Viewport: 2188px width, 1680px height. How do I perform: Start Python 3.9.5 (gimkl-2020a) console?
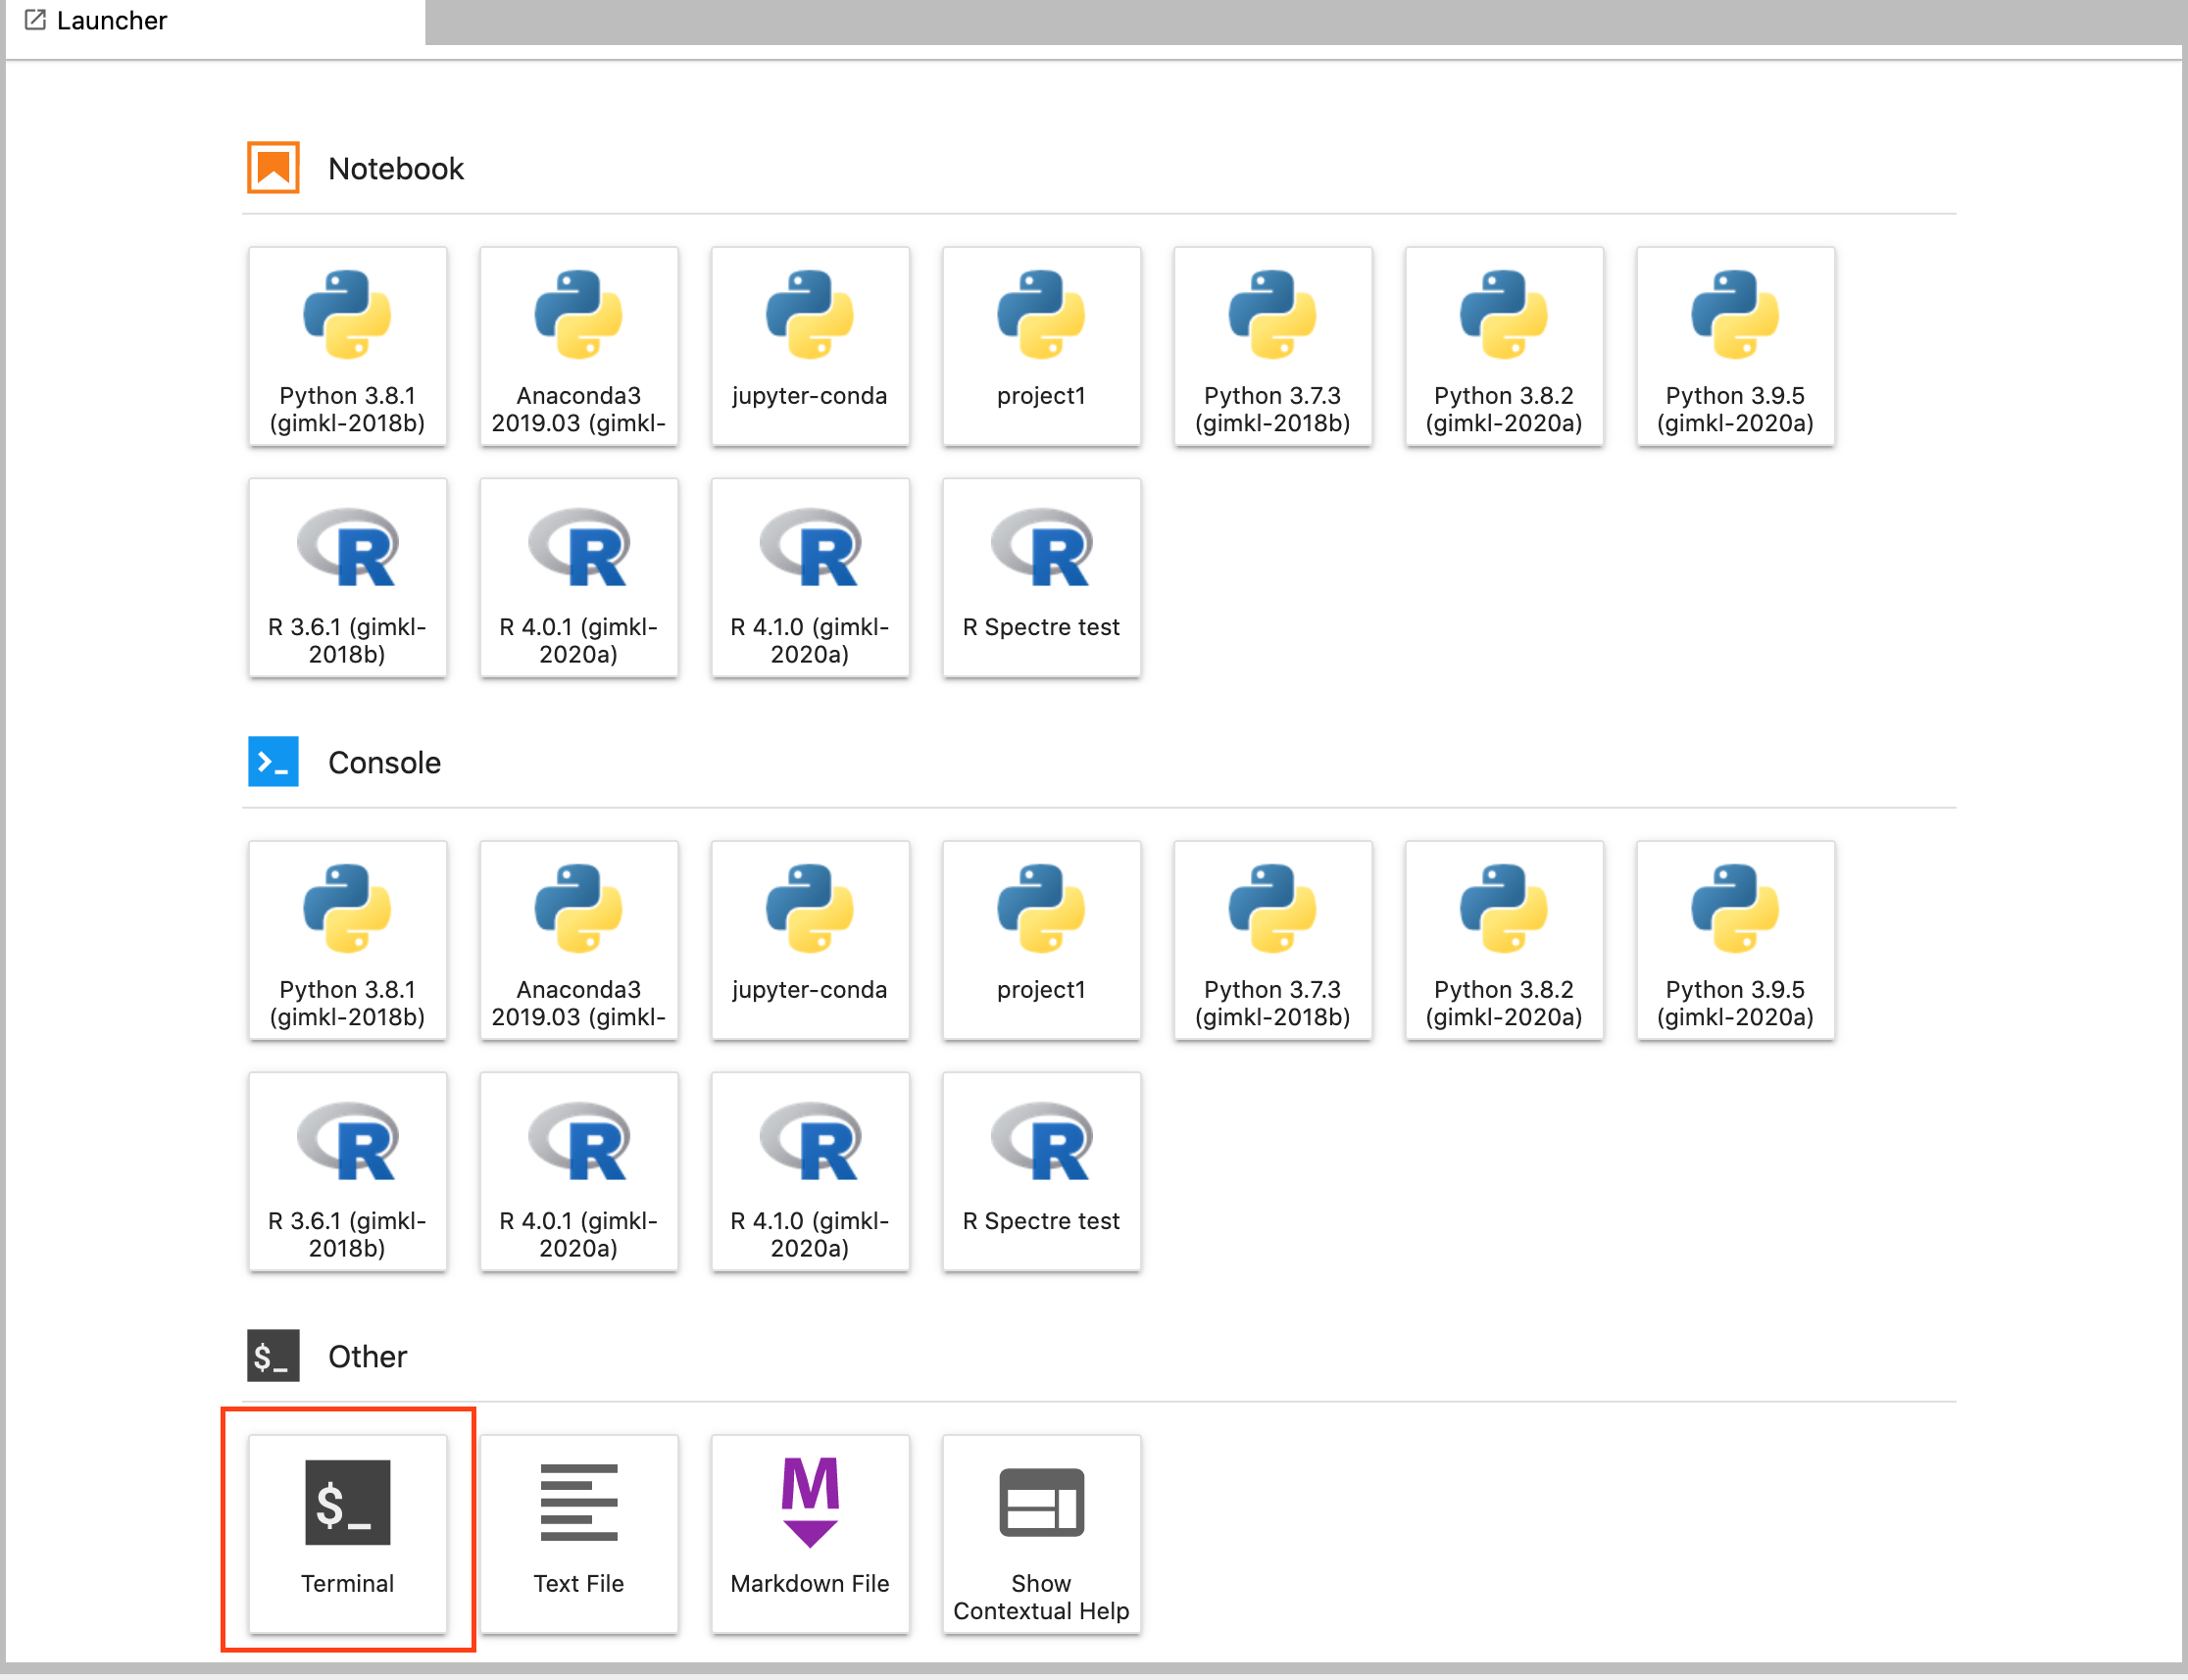(x=1735, y=940)
